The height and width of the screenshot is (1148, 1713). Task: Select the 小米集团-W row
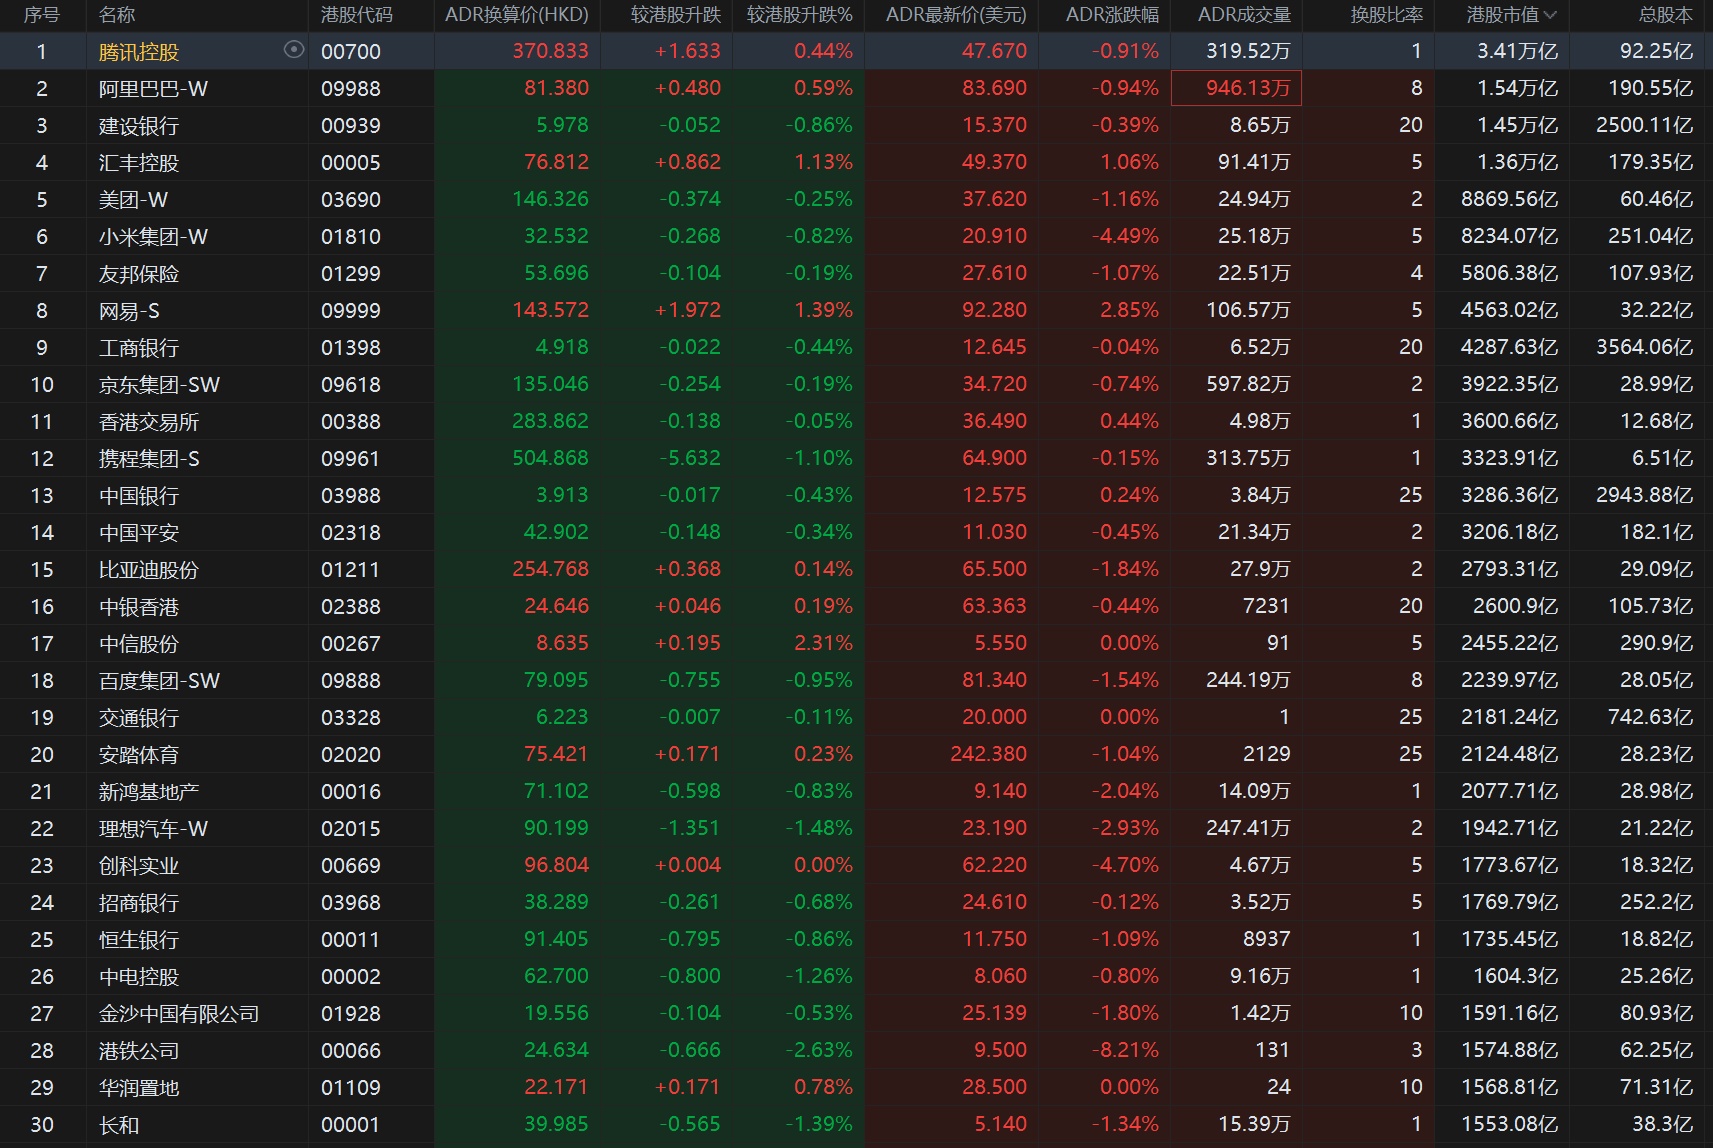coord(153,237)
